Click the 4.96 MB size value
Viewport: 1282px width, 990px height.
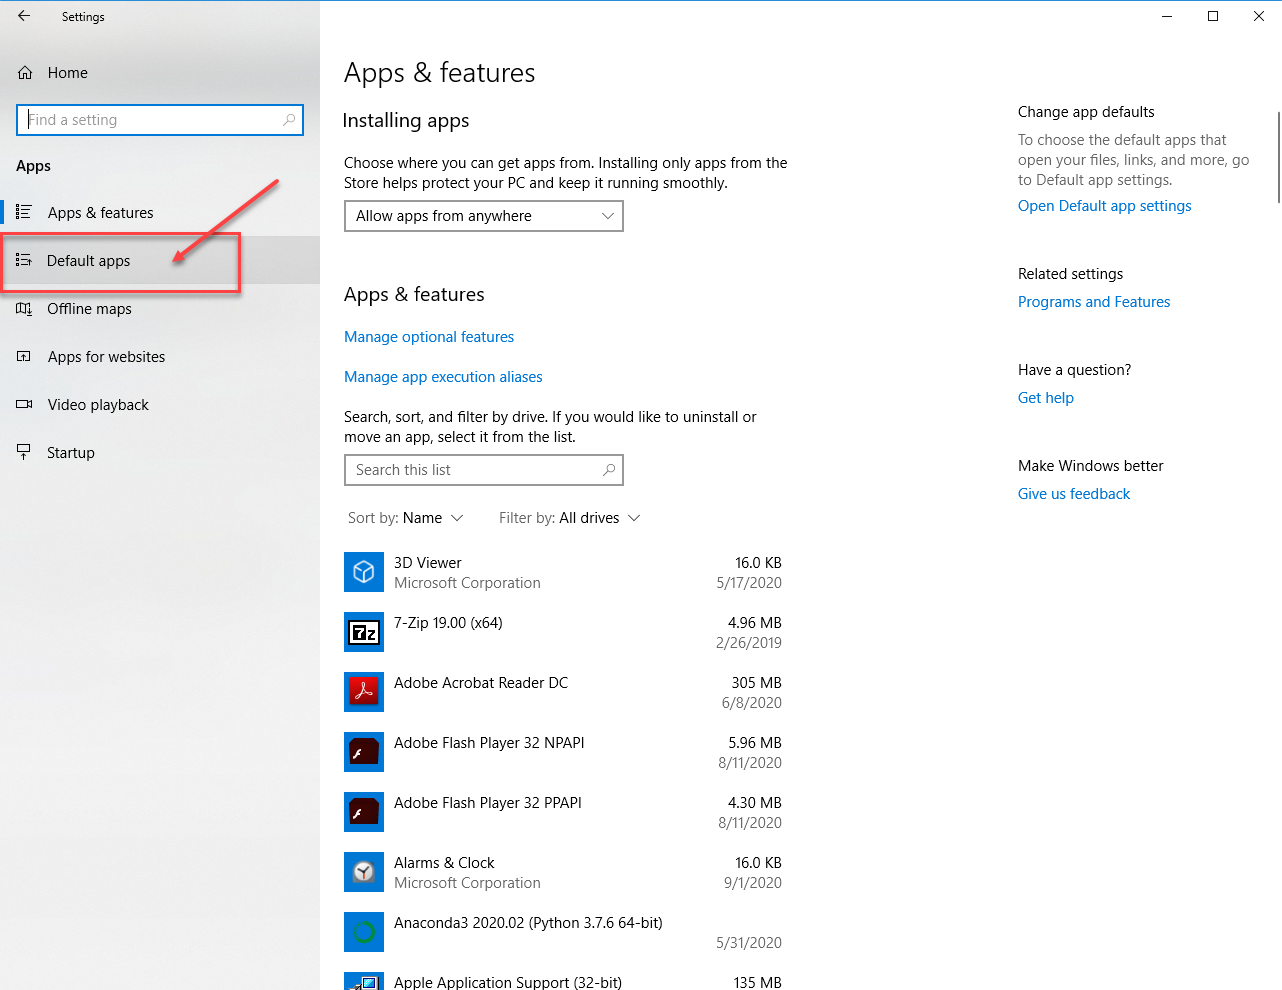point(755,623)
